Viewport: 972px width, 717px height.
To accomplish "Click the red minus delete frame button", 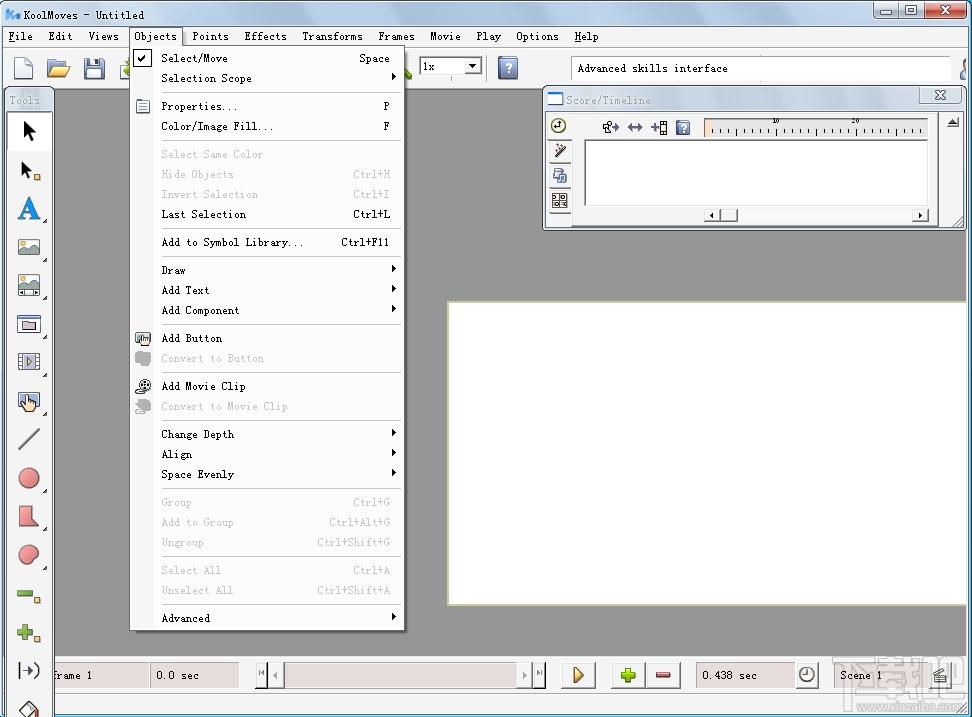I will coord(662,675).
